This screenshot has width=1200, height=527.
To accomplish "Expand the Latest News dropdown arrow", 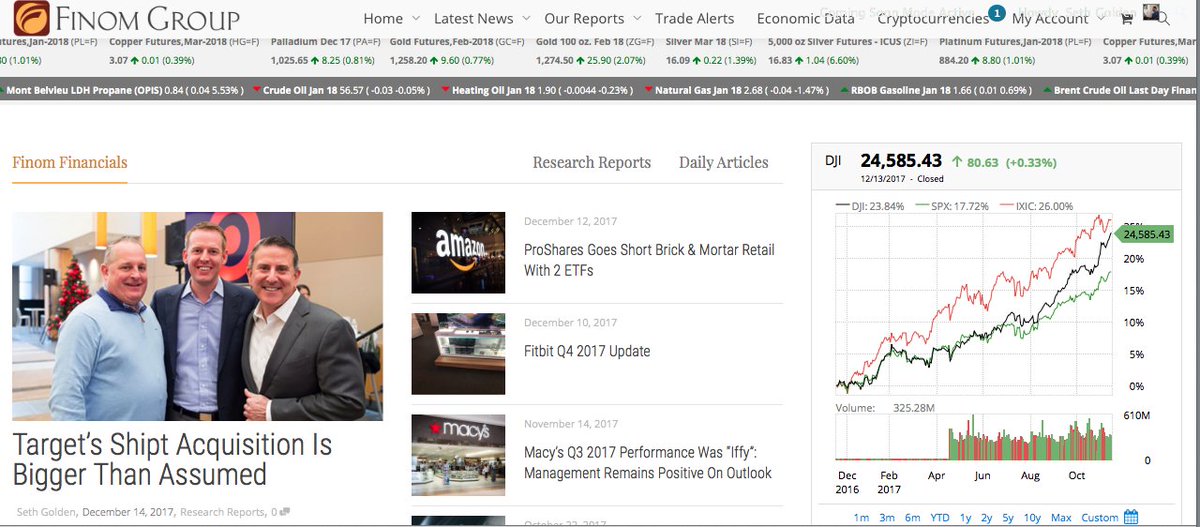I will pos(524,19).
